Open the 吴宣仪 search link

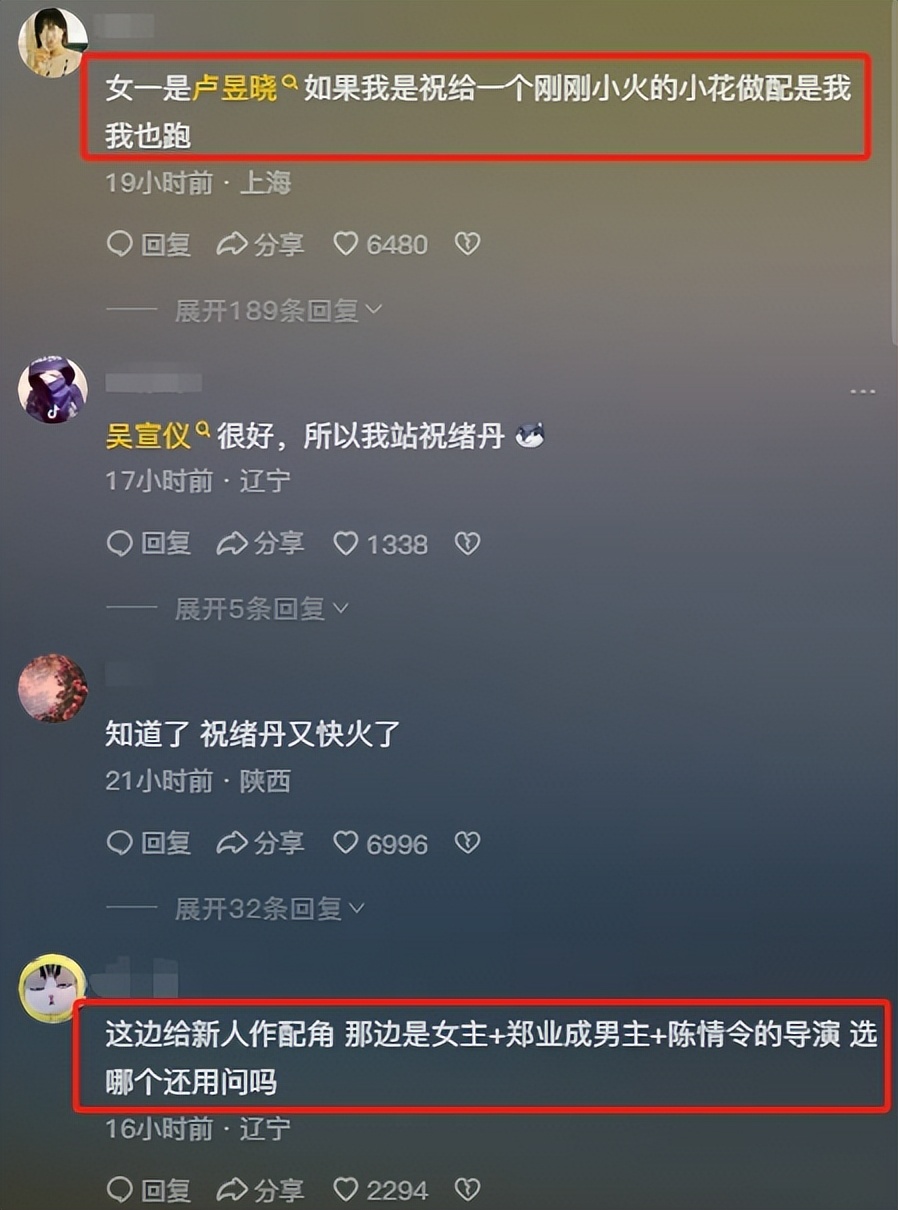point(158,436)
